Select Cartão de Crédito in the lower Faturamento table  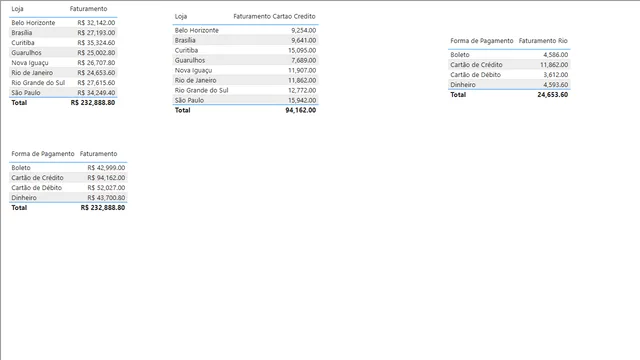(38, 178)
